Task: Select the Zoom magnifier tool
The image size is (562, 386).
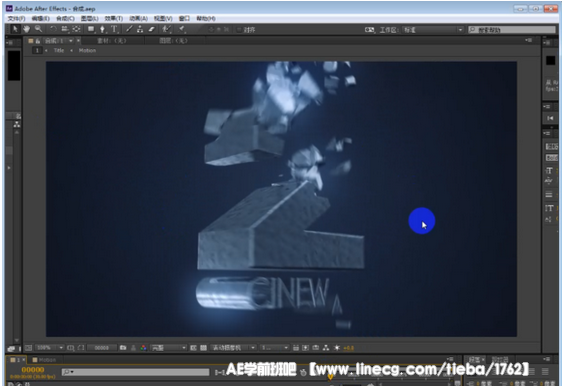Action: [38, 29]
